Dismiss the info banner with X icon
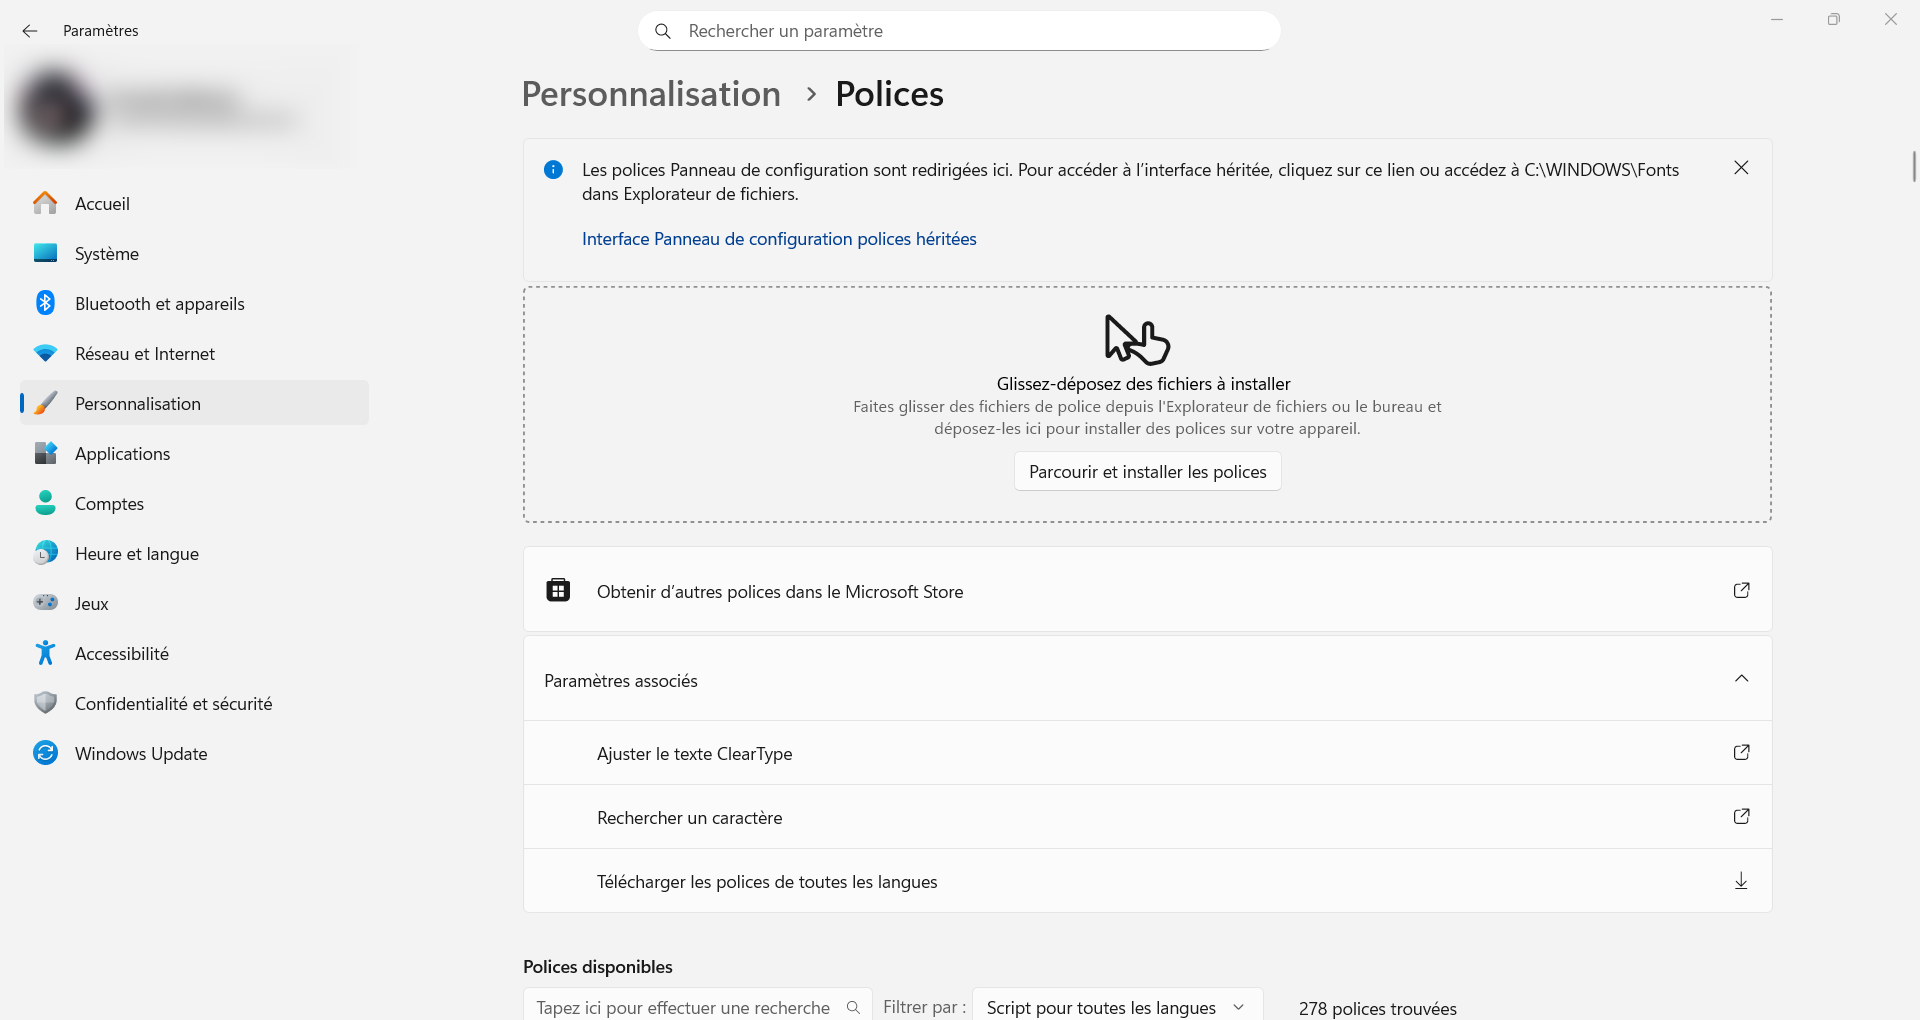This screenshot has height=1020, width=1920. click(1741, 168)
